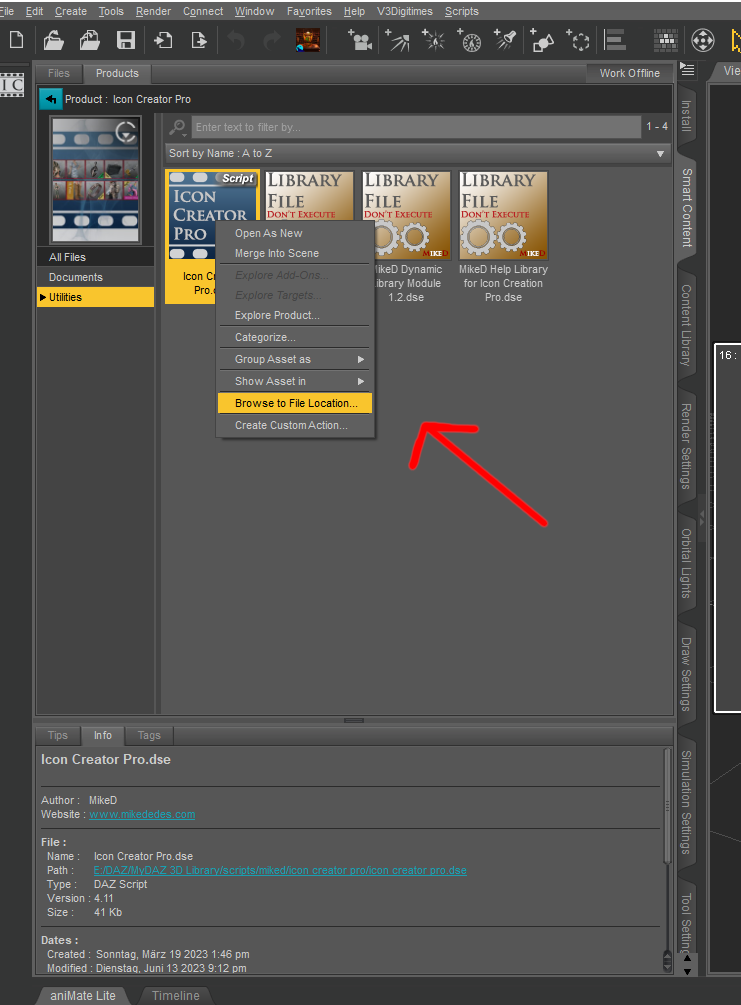Create a new spotlight
The width and height of the screenshot is (741, 1005).
pyautogui.click(x=506, y=40)
